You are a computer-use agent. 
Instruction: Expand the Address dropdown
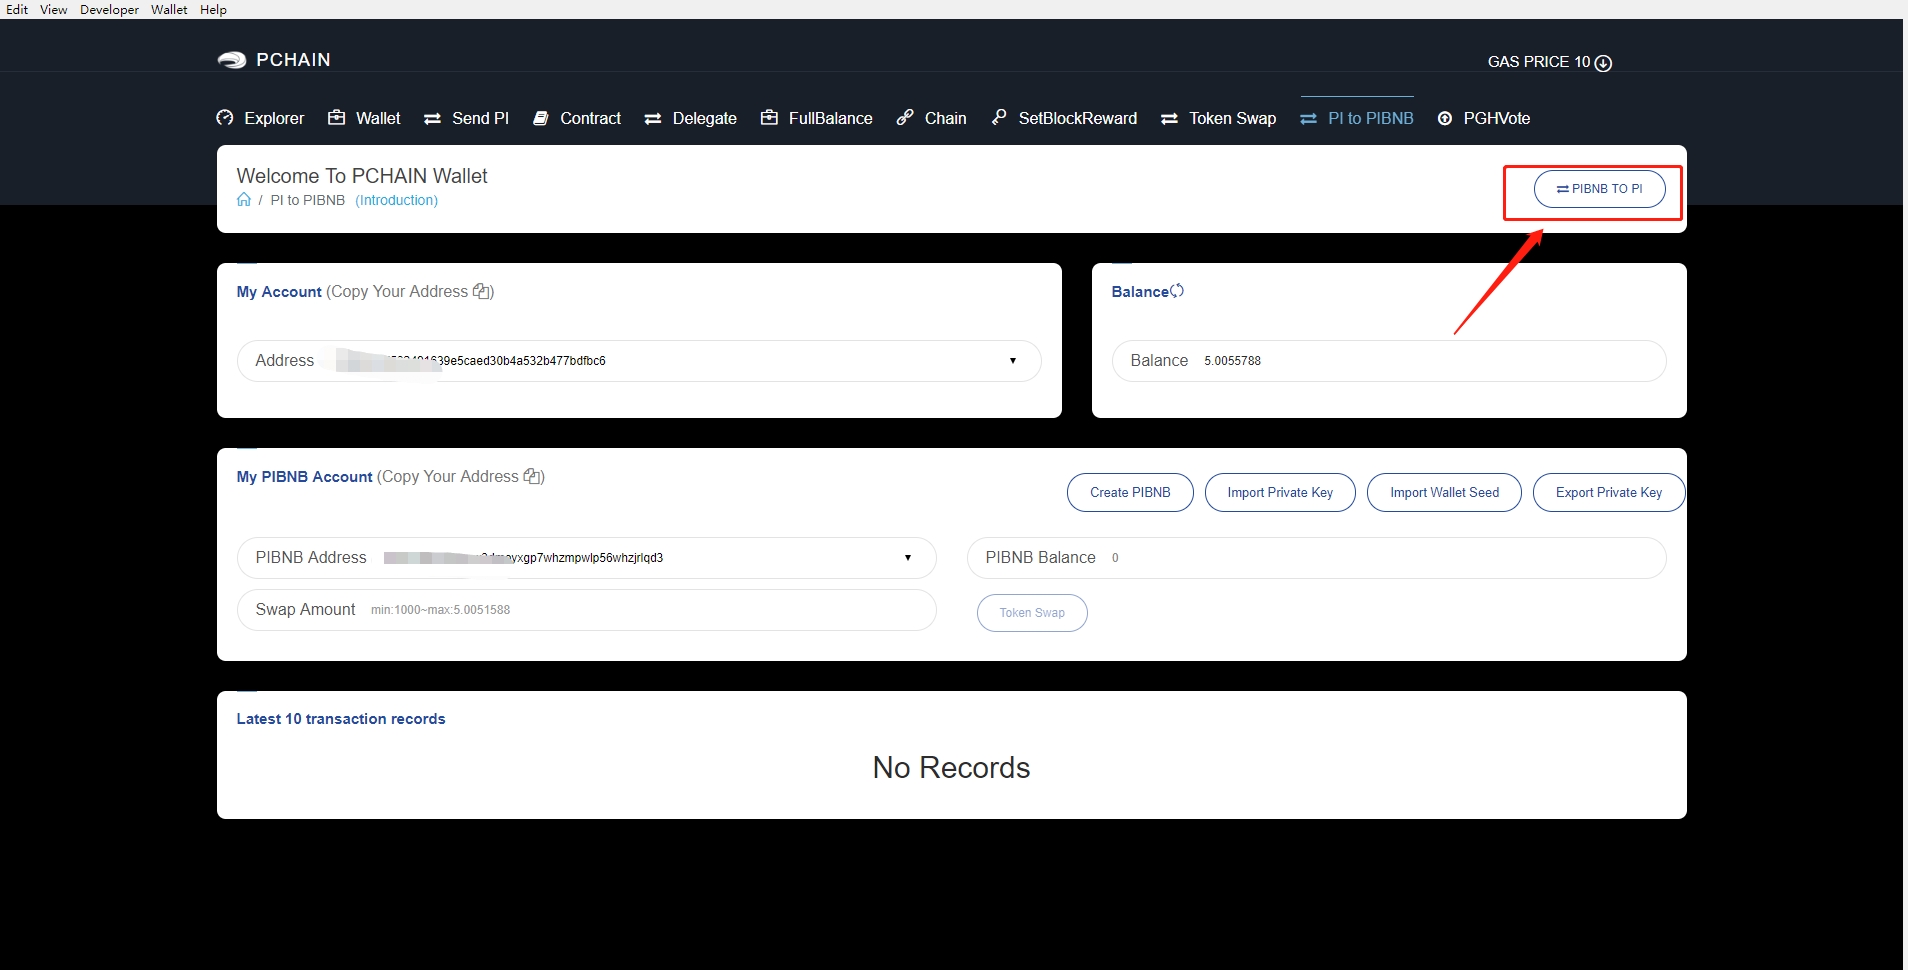point(1012,361)
